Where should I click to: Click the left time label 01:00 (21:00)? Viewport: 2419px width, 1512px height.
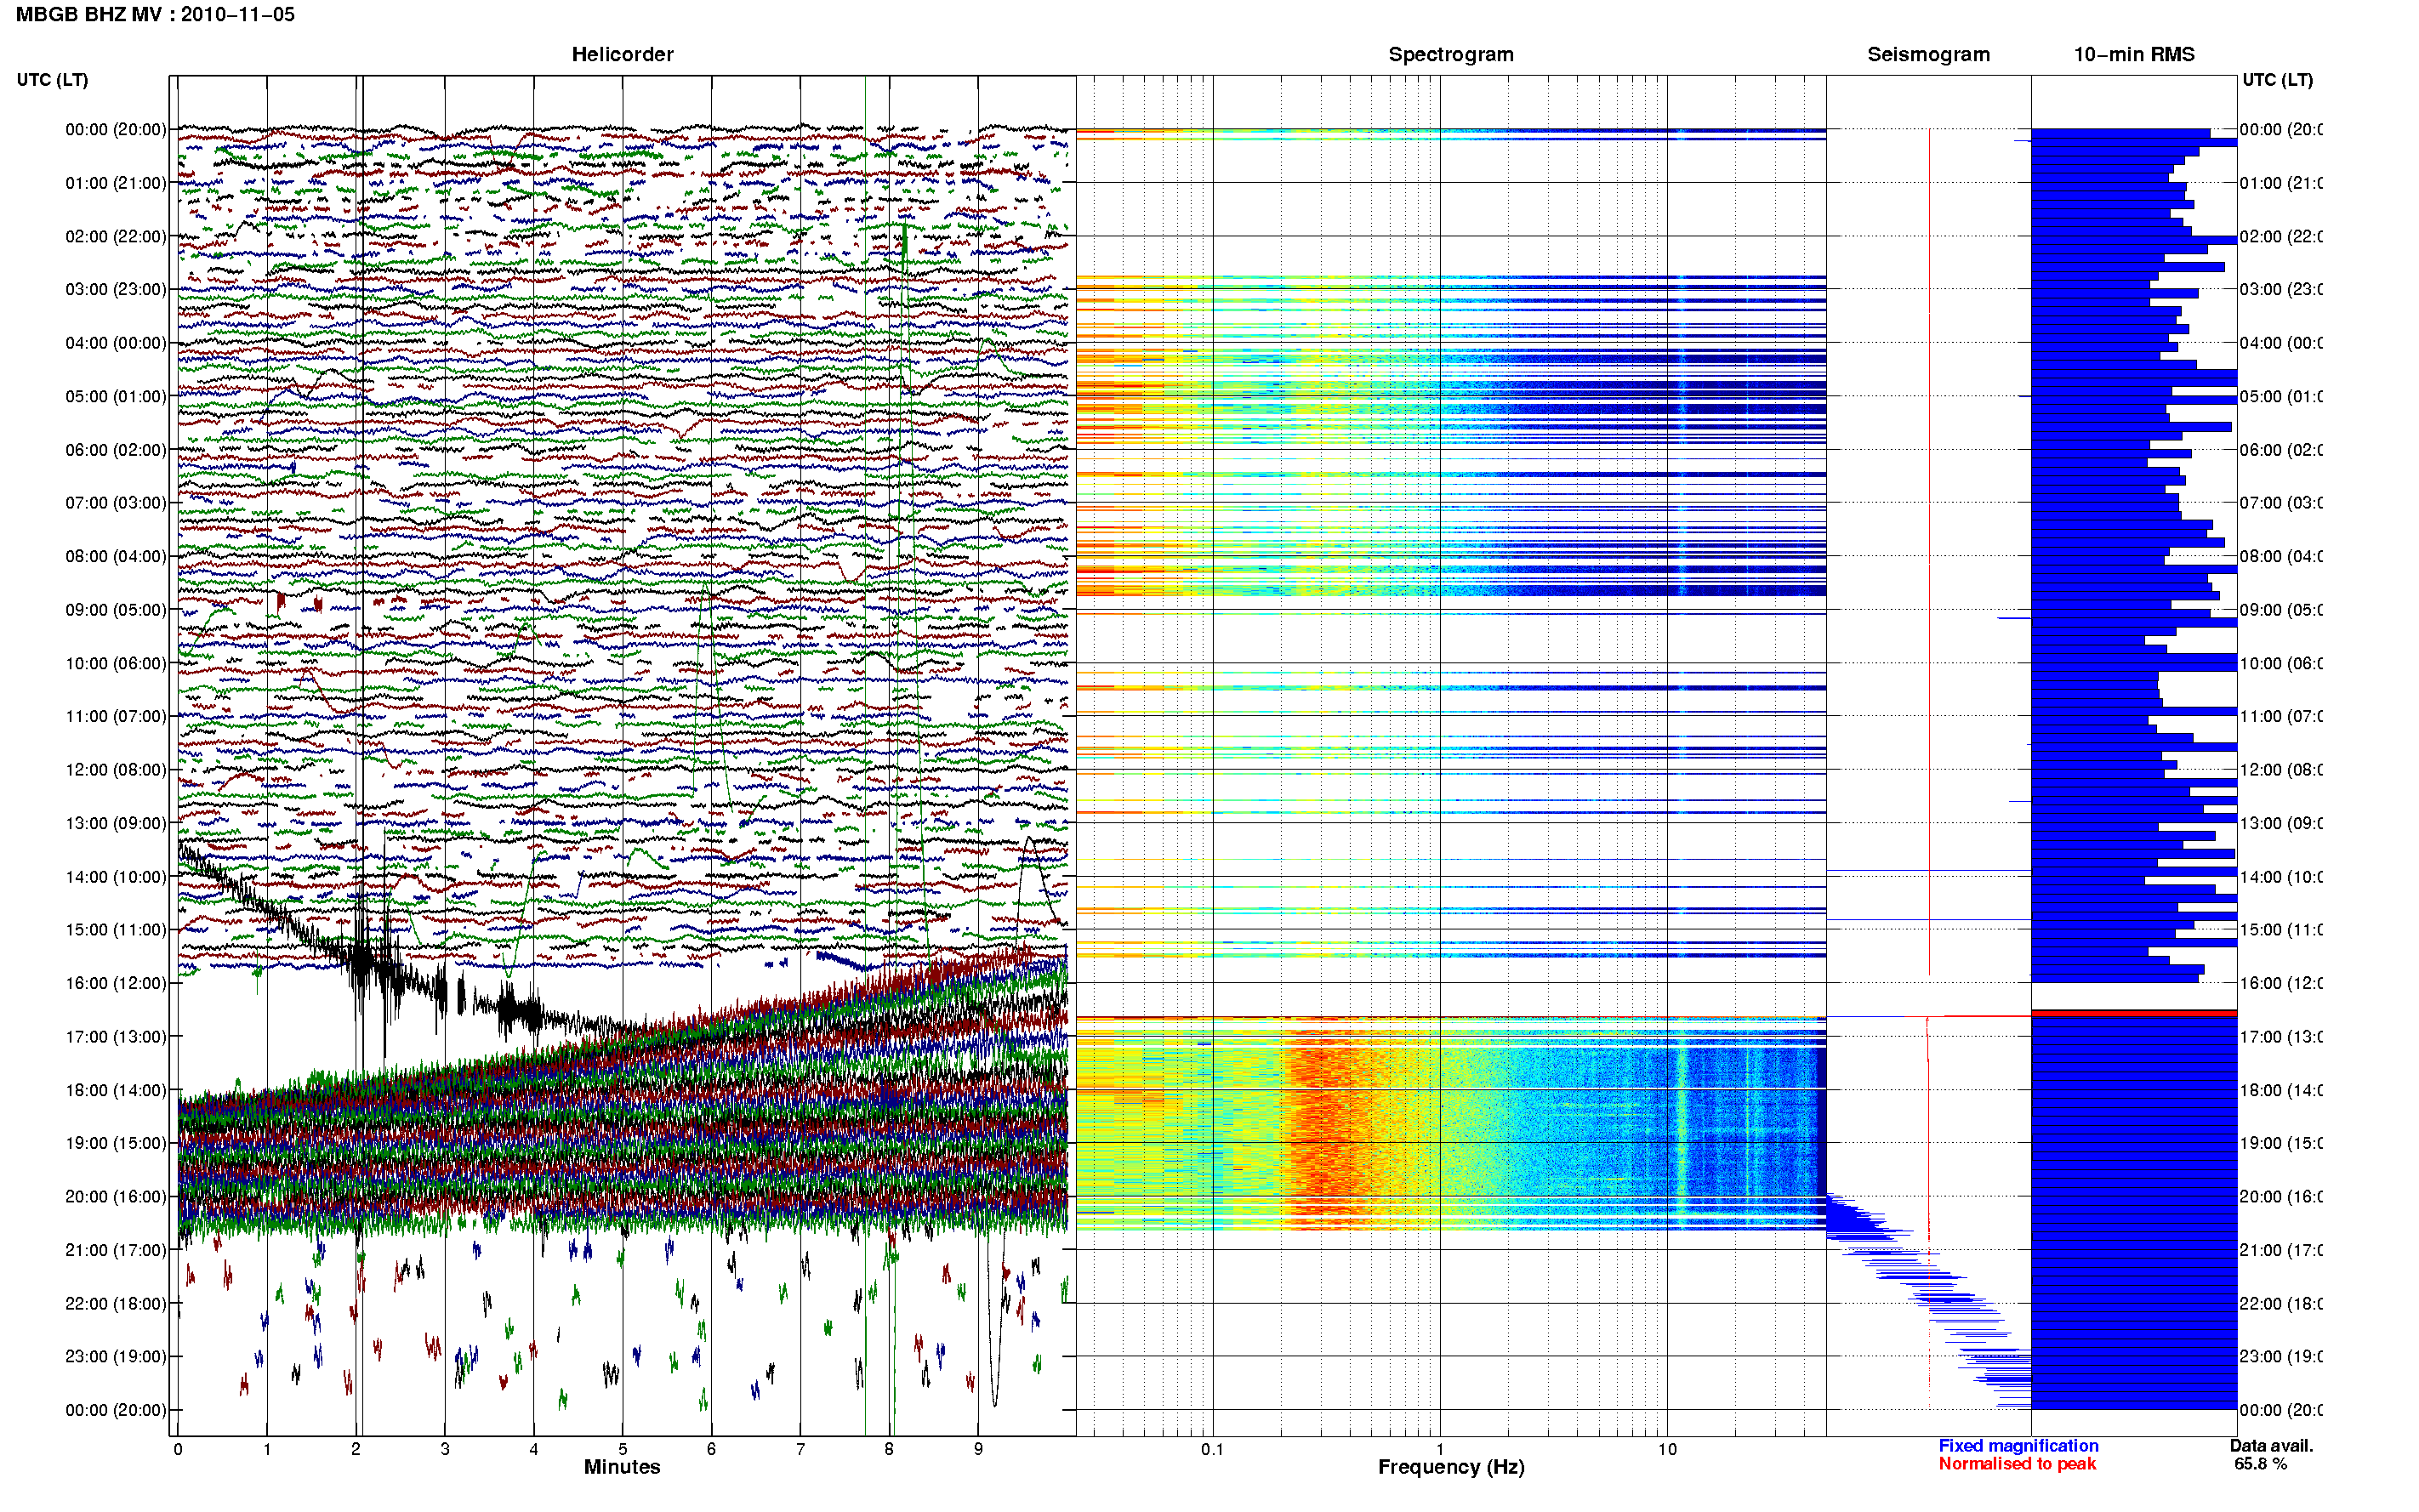(x=116, y=183)
